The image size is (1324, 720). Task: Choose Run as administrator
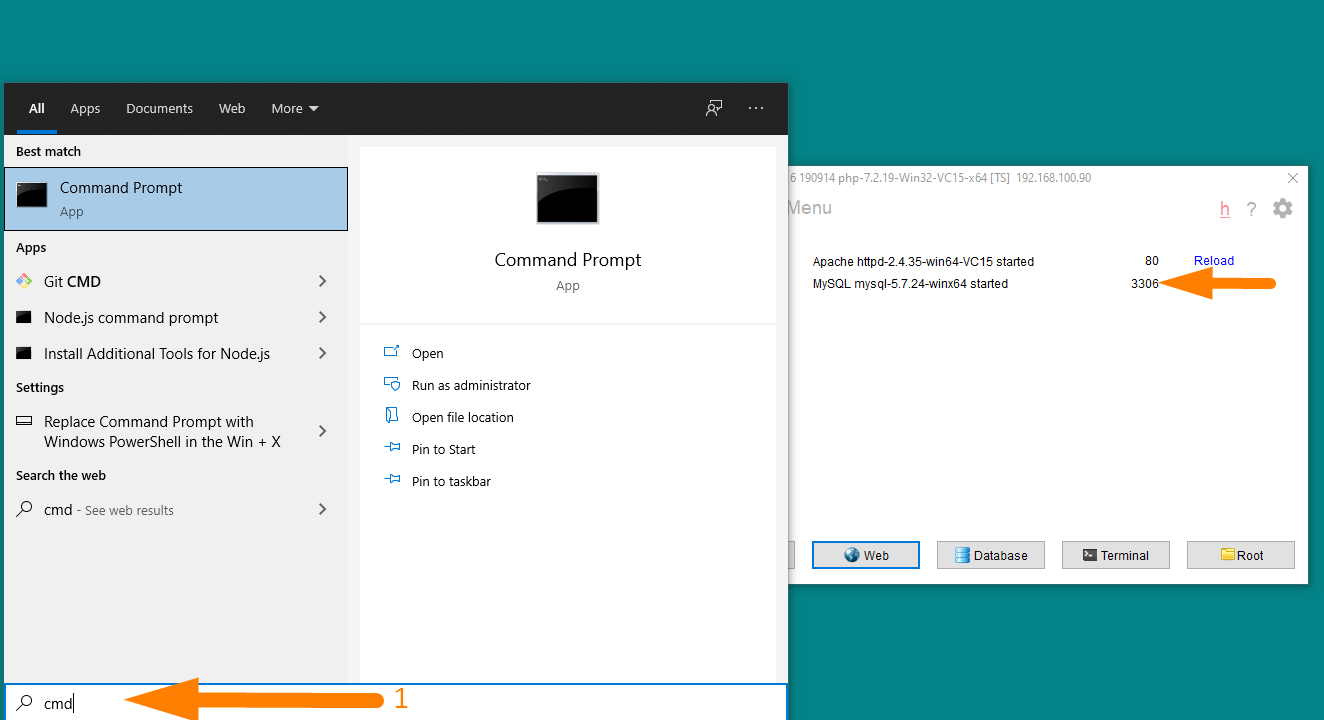pyautogui.click(x=471, y=385)
